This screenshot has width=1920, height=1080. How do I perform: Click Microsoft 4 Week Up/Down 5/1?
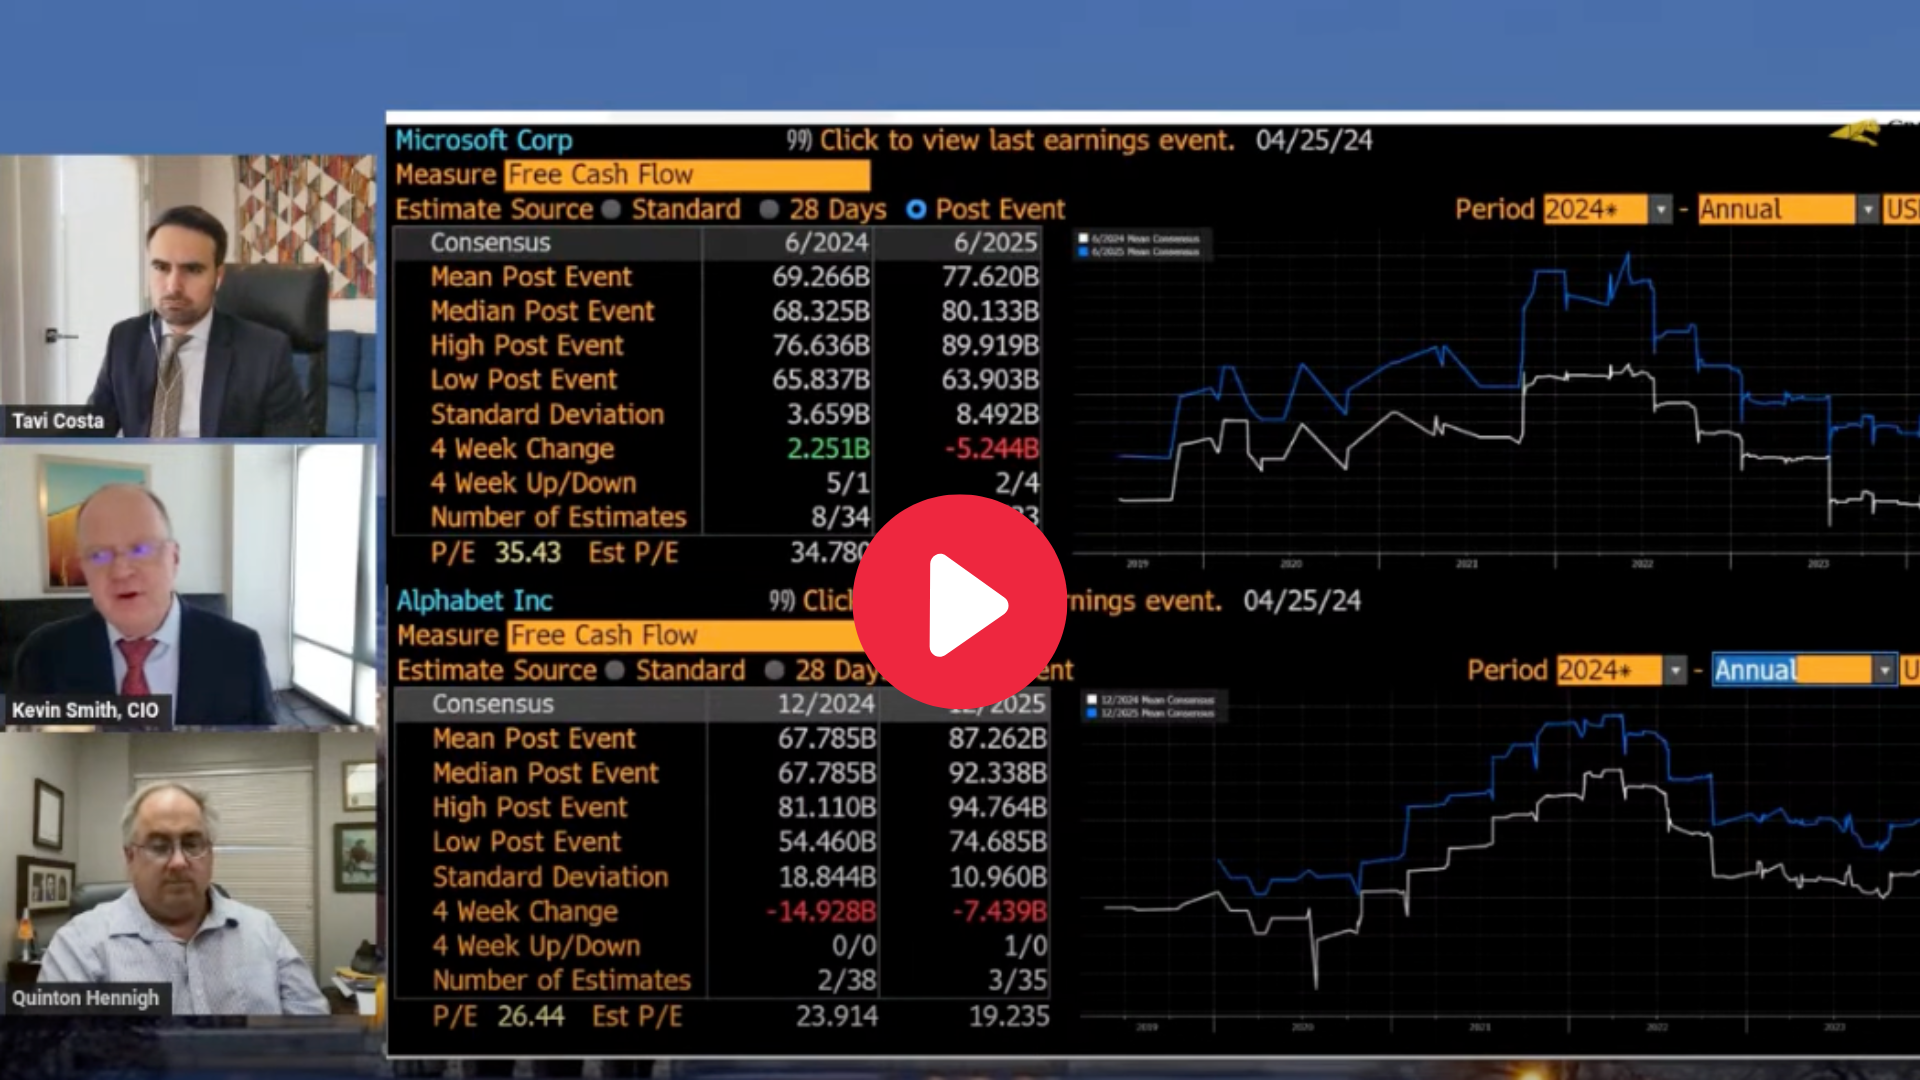pos(848,484)
